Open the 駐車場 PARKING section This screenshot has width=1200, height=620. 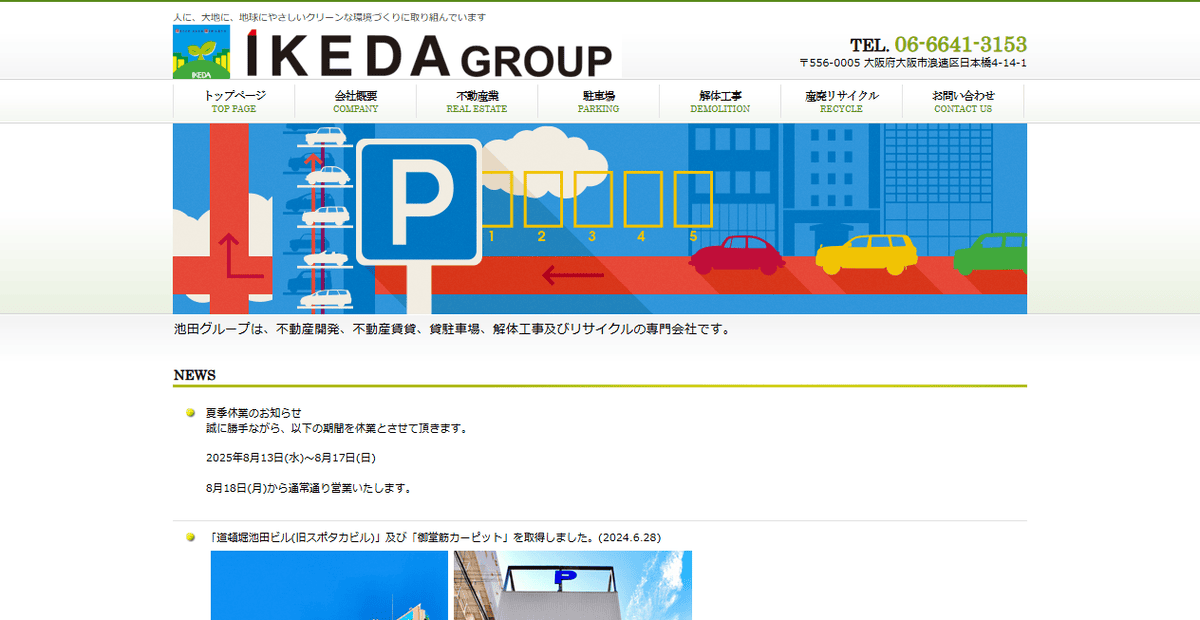(599, 100)
